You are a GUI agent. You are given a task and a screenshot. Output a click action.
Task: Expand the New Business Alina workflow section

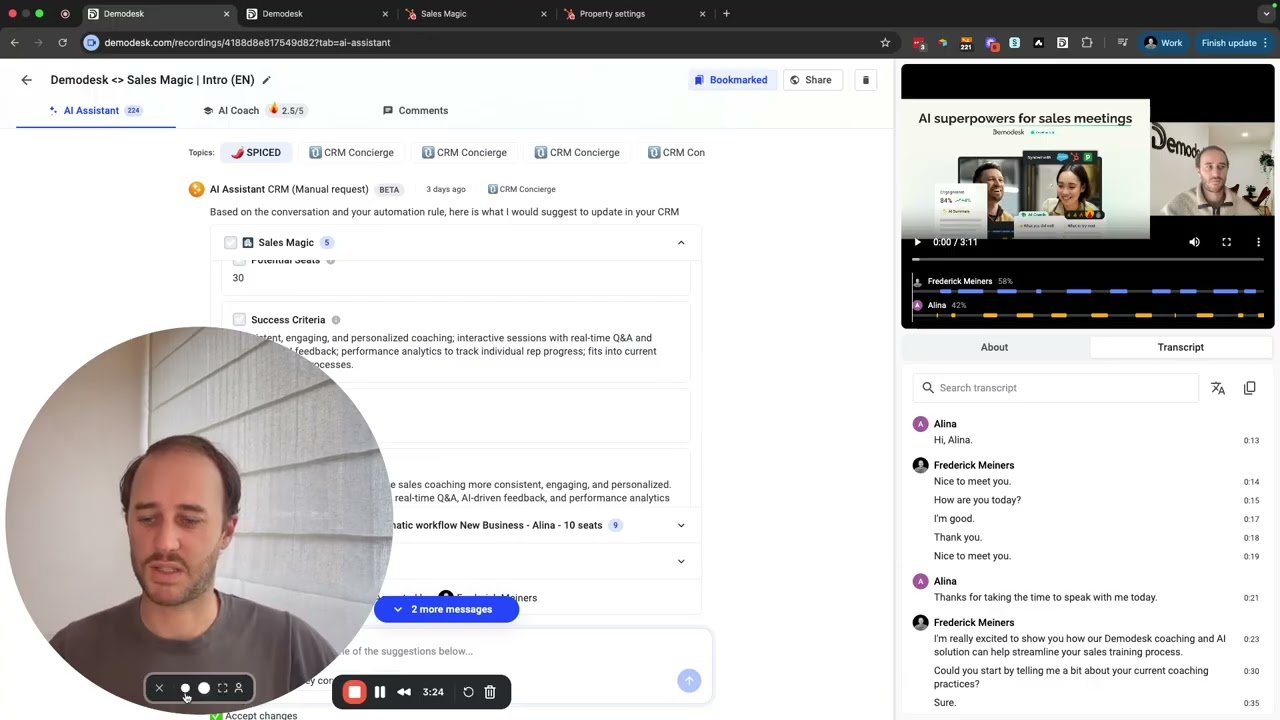[681, 525]
